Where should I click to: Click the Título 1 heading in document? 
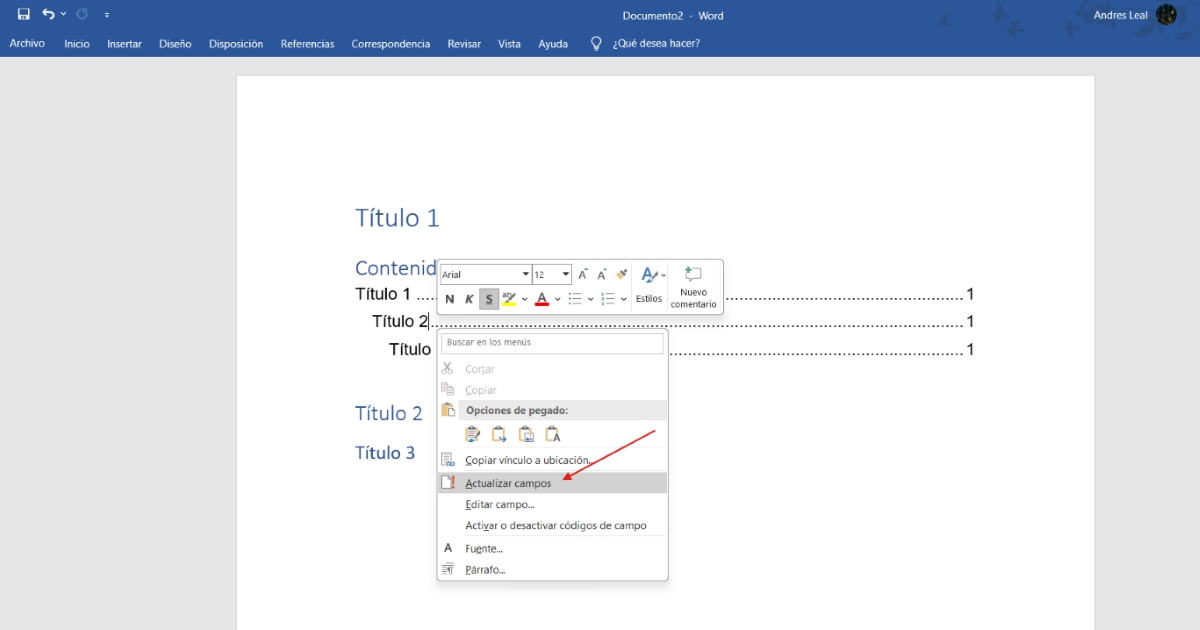[397, 218]
